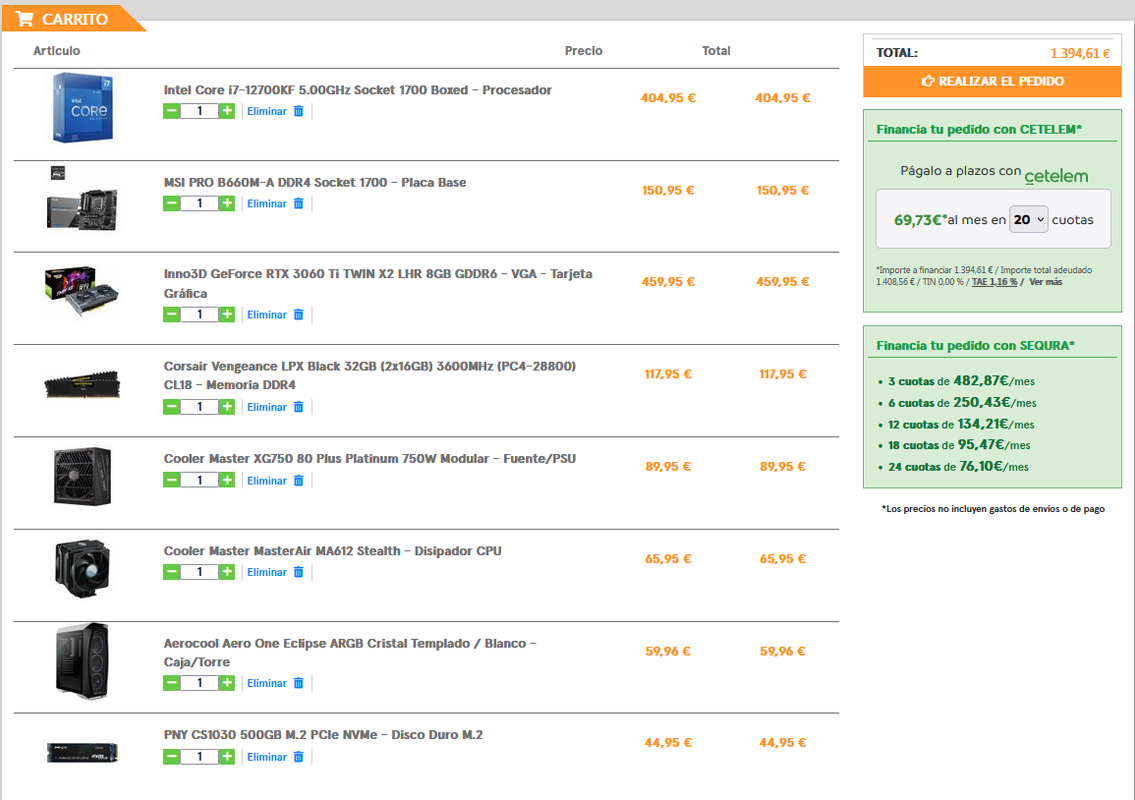The image size is (1135, 800).
Task: Open the cuotas dropdown showing 20
Action: (1029, 219)
